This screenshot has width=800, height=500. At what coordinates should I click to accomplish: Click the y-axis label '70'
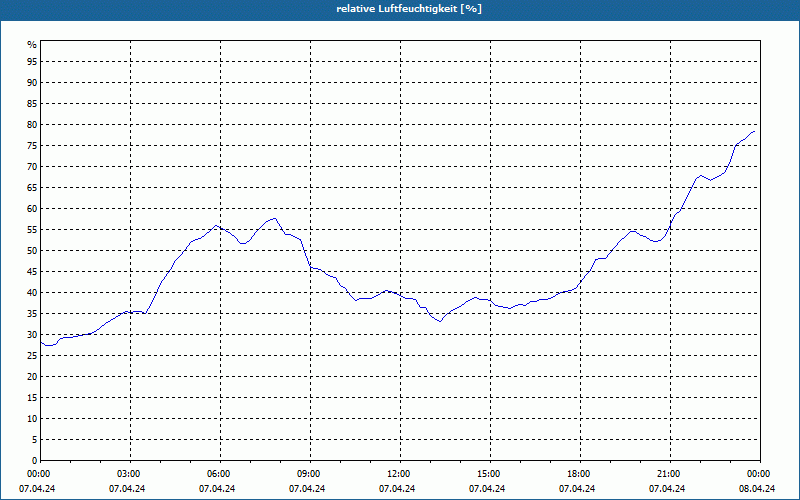[32, 167]
